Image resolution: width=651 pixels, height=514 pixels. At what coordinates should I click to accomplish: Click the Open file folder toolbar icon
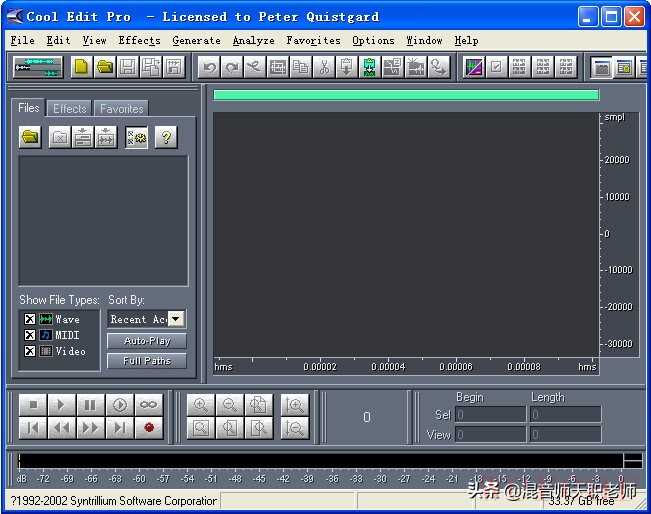[104, 67]
